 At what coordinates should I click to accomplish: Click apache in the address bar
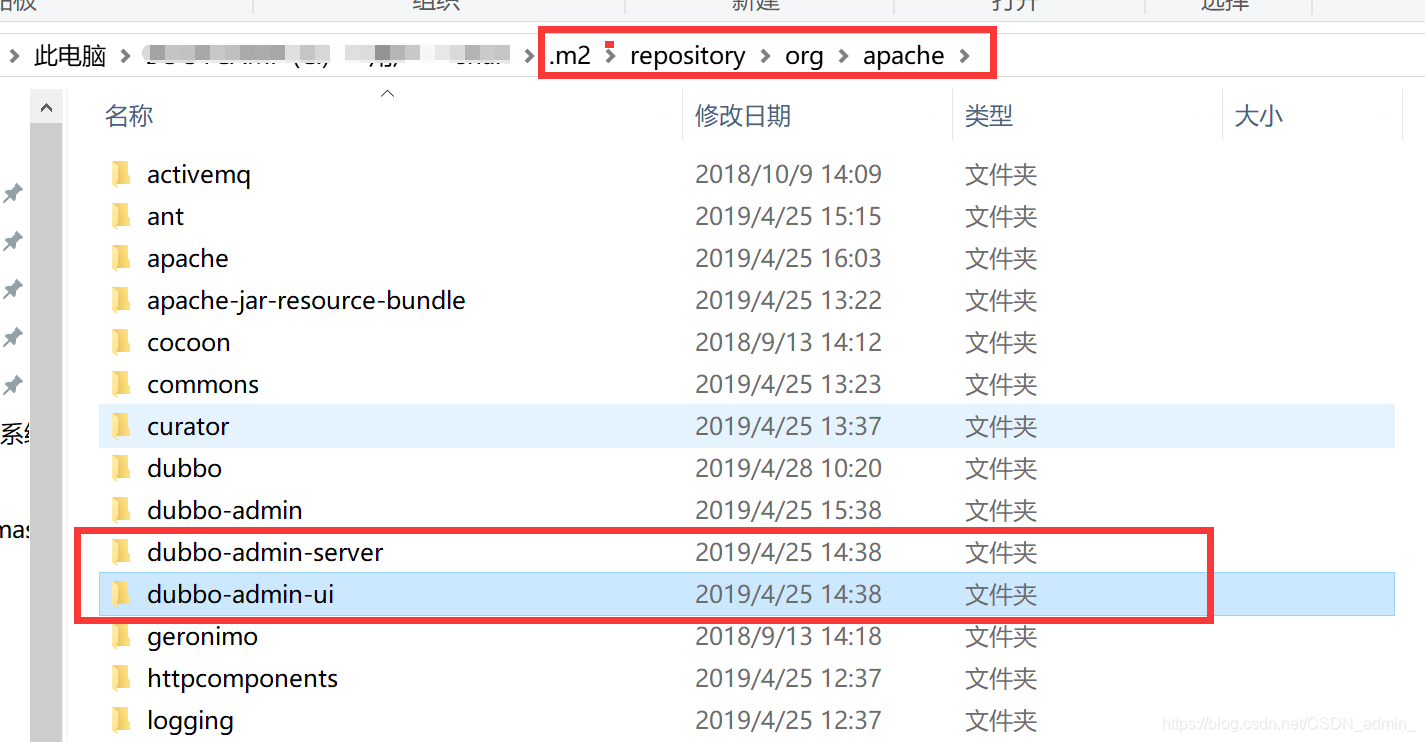(904, 56)
